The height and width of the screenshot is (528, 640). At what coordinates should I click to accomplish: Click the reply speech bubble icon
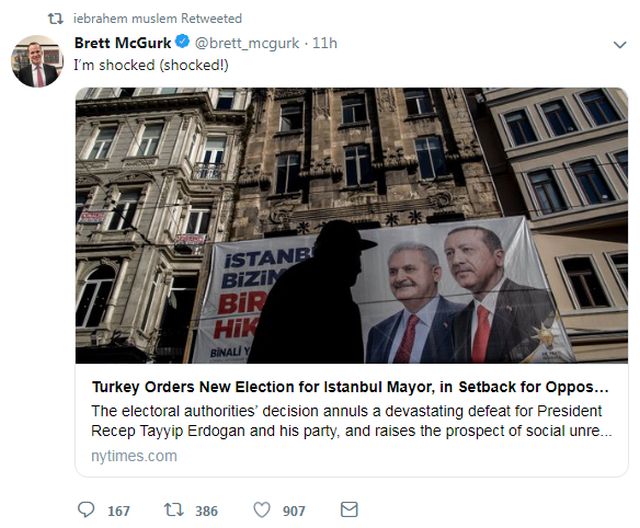point(87,510)
